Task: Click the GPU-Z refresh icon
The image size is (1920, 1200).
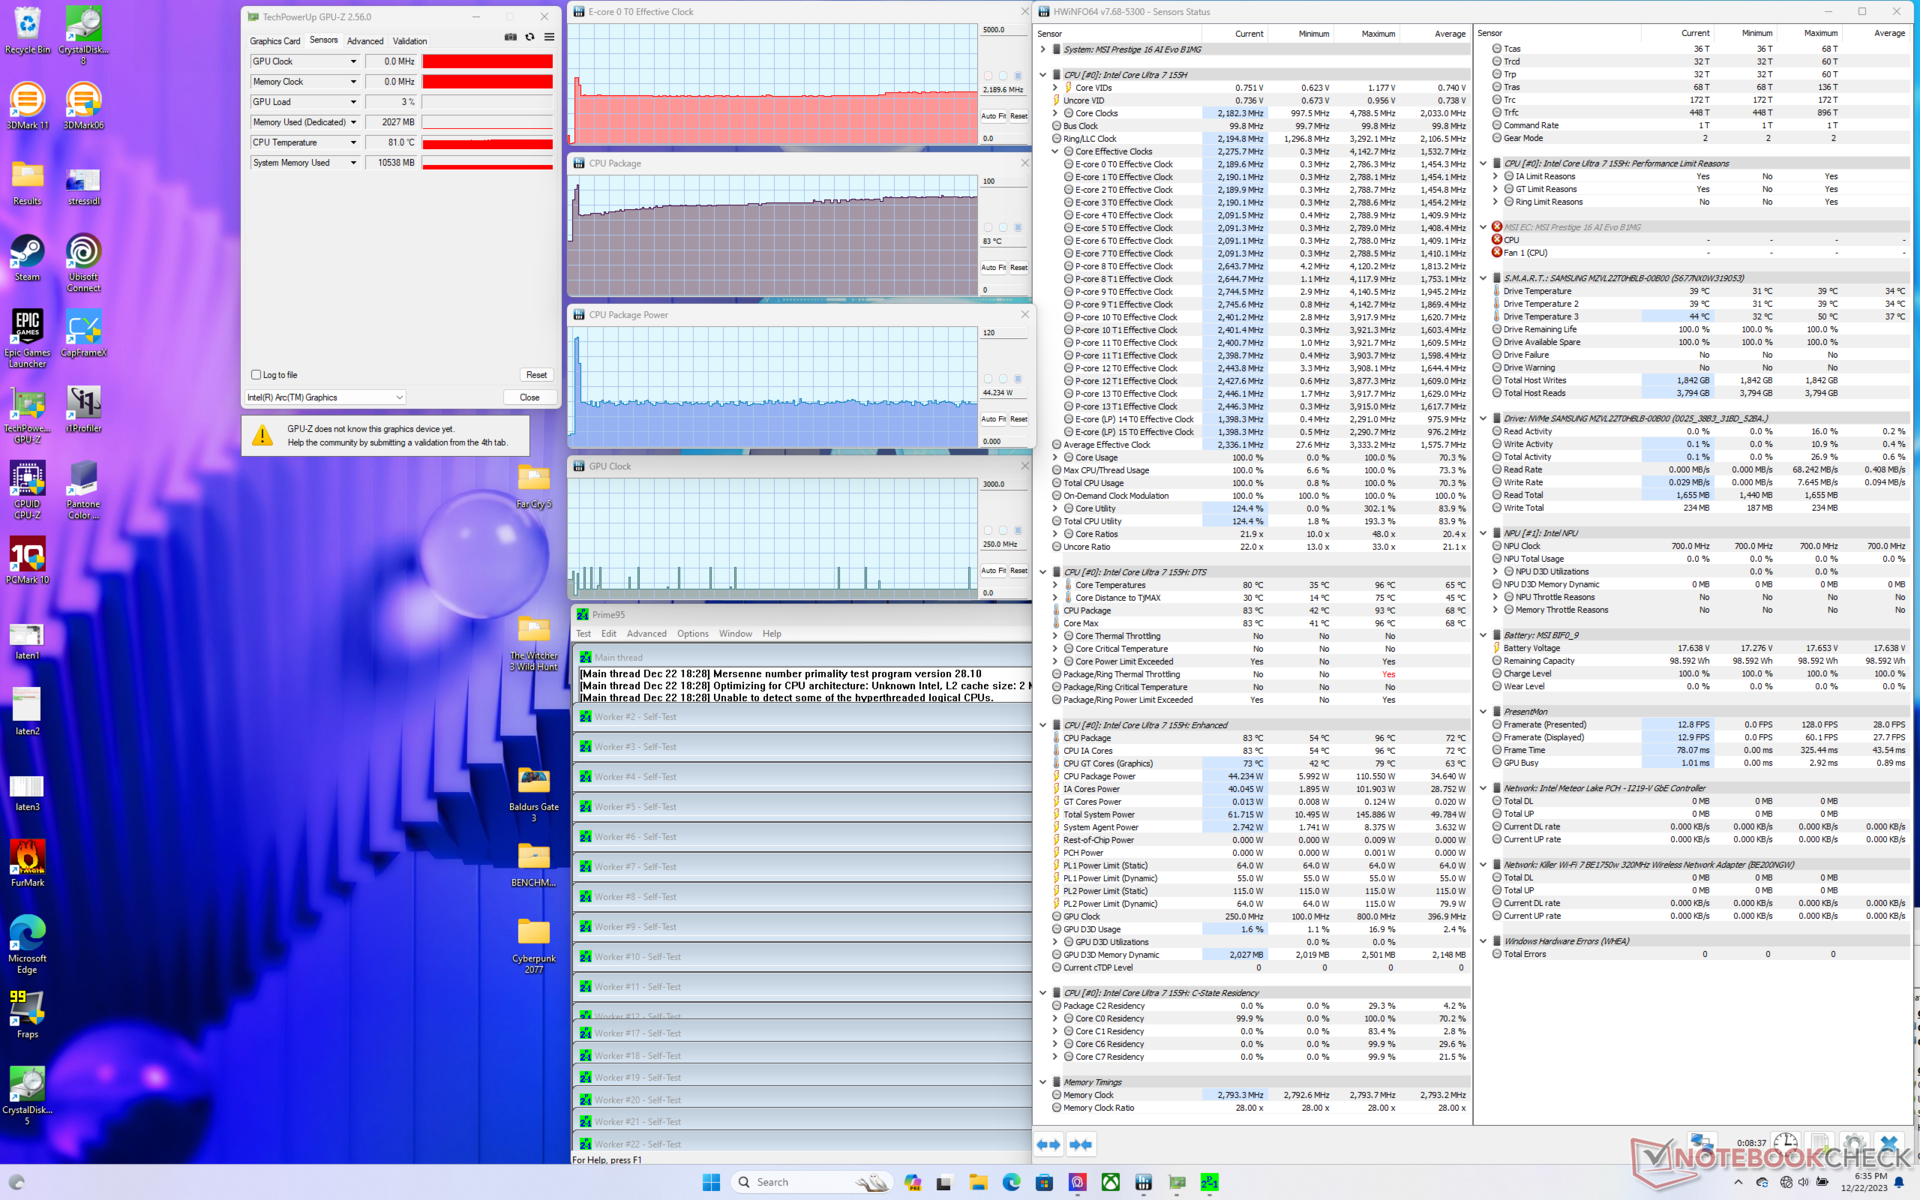Action: (x=530, y=37)
